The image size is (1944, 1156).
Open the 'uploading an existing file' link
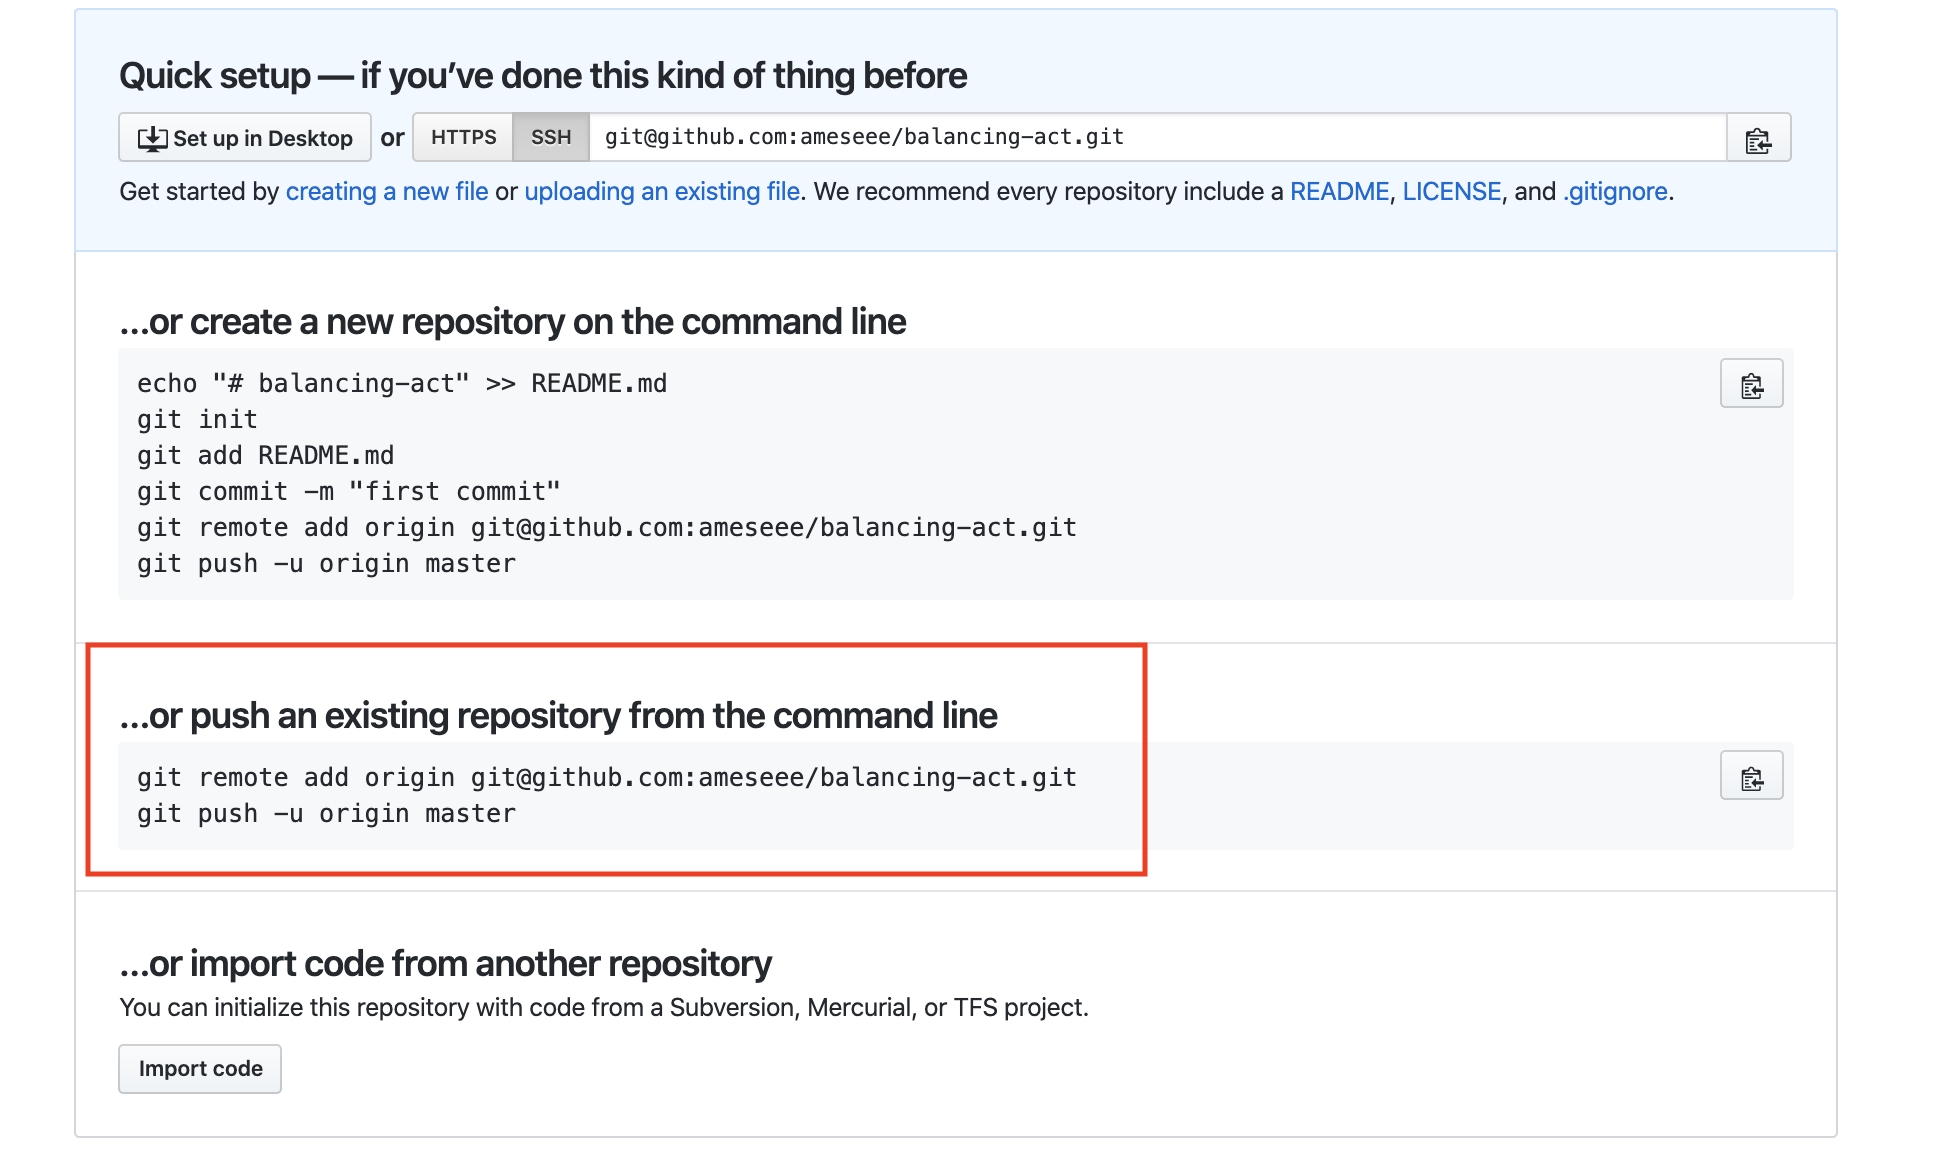(x=662, y=191)
